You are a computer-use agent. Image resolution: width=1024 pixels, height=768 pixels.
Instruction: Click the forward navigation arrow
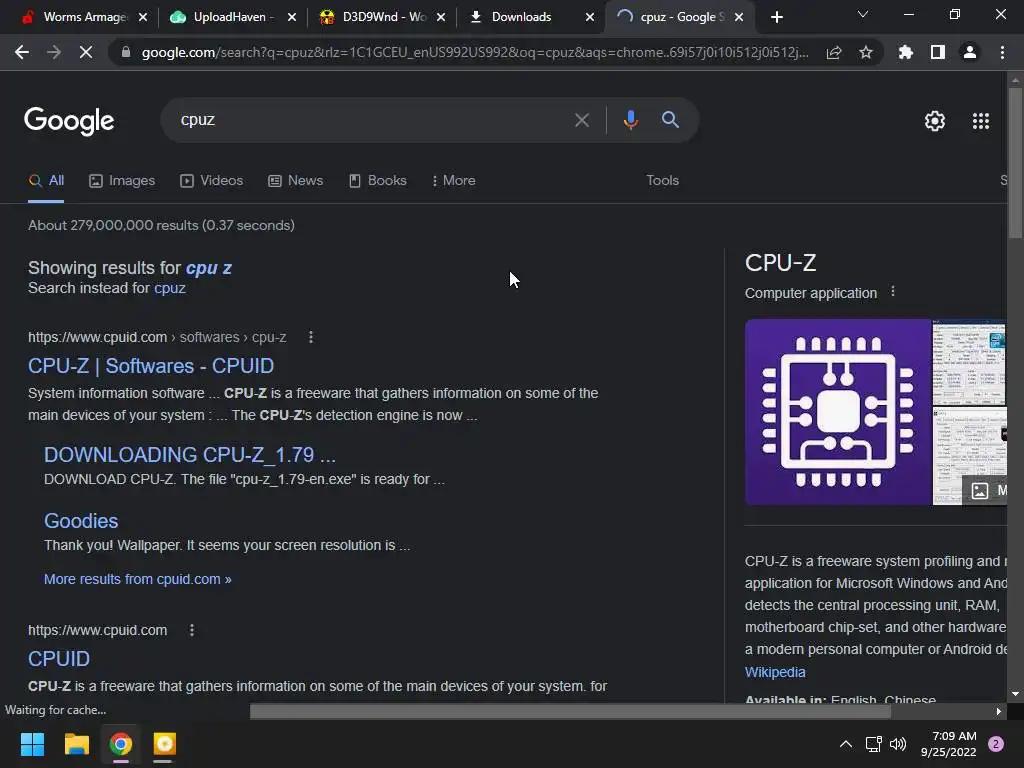[54, 52]
